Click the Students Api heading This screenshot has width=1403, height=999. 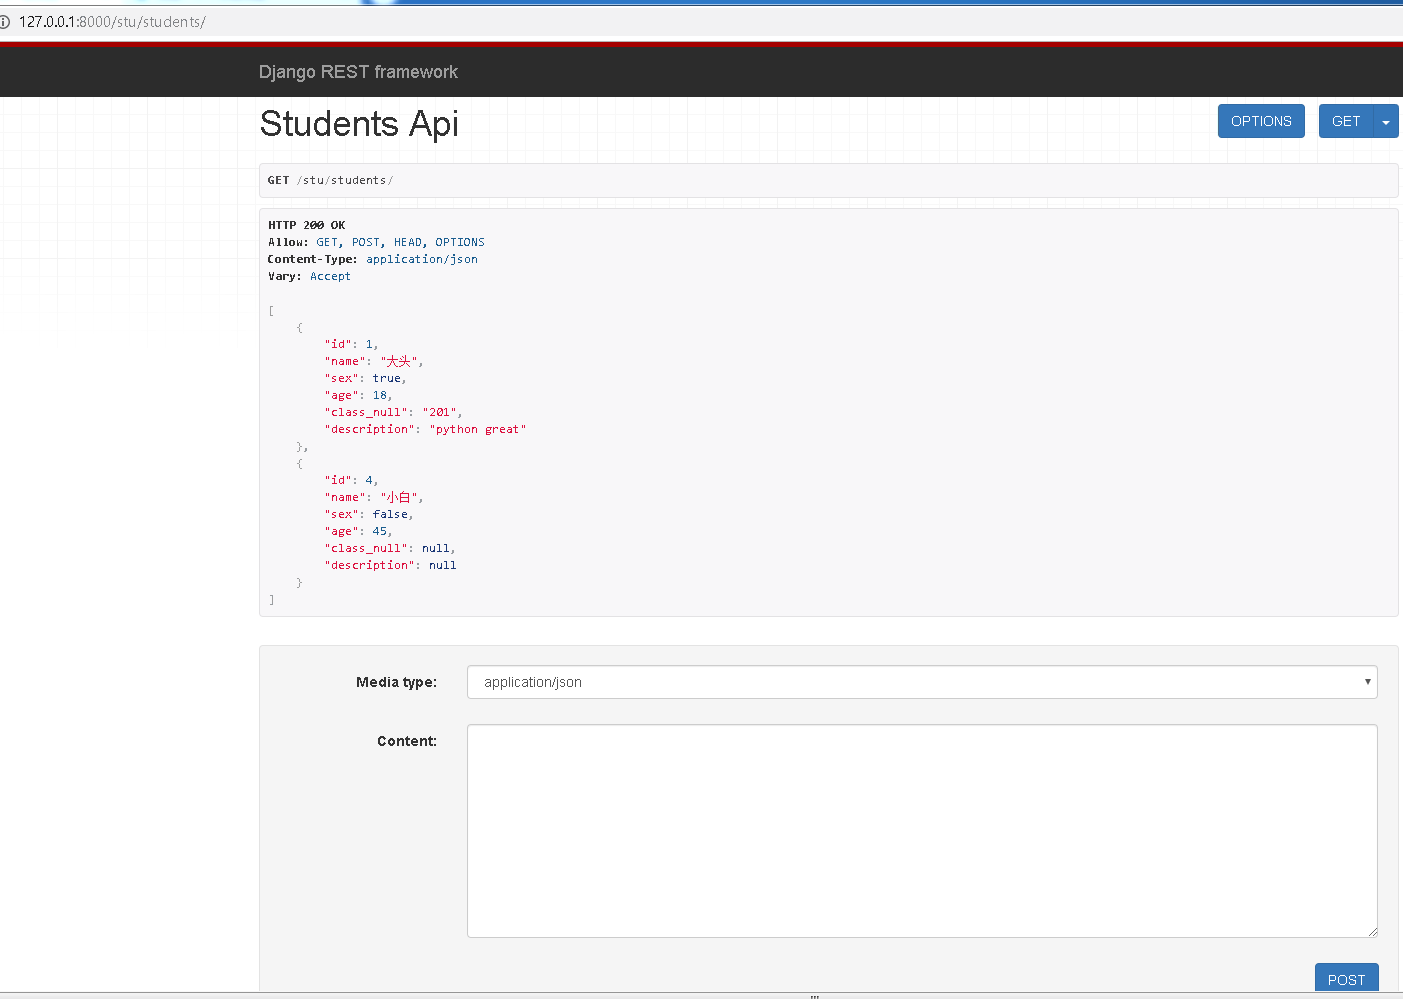coord(359,124)
